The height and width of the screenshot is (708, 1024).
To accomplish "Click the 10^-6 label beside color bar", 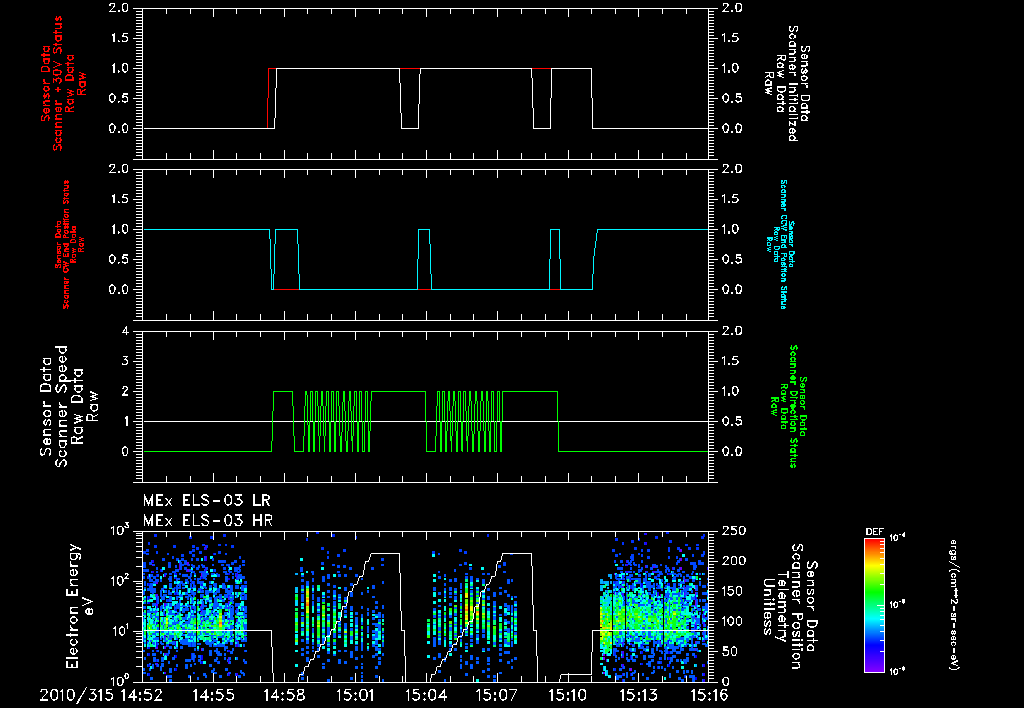I will click(897, 671).
